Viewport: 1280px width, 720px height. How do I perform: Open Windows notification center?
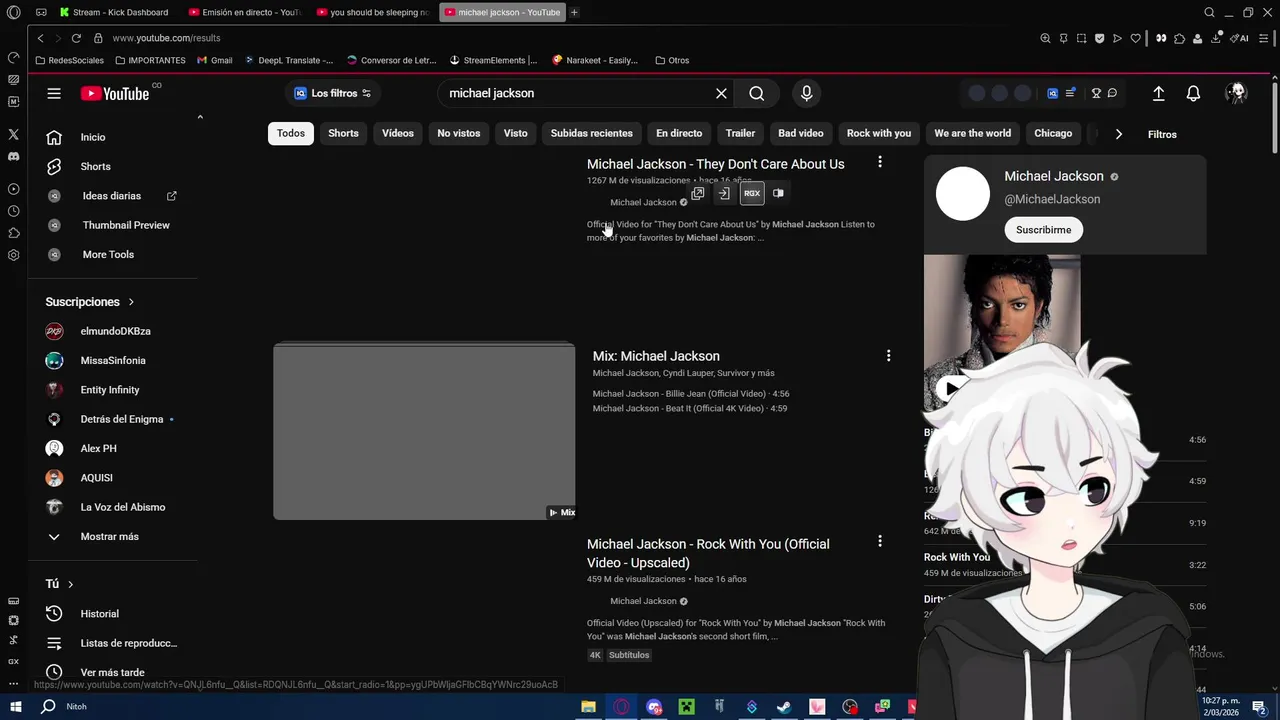coord(1259,707)
